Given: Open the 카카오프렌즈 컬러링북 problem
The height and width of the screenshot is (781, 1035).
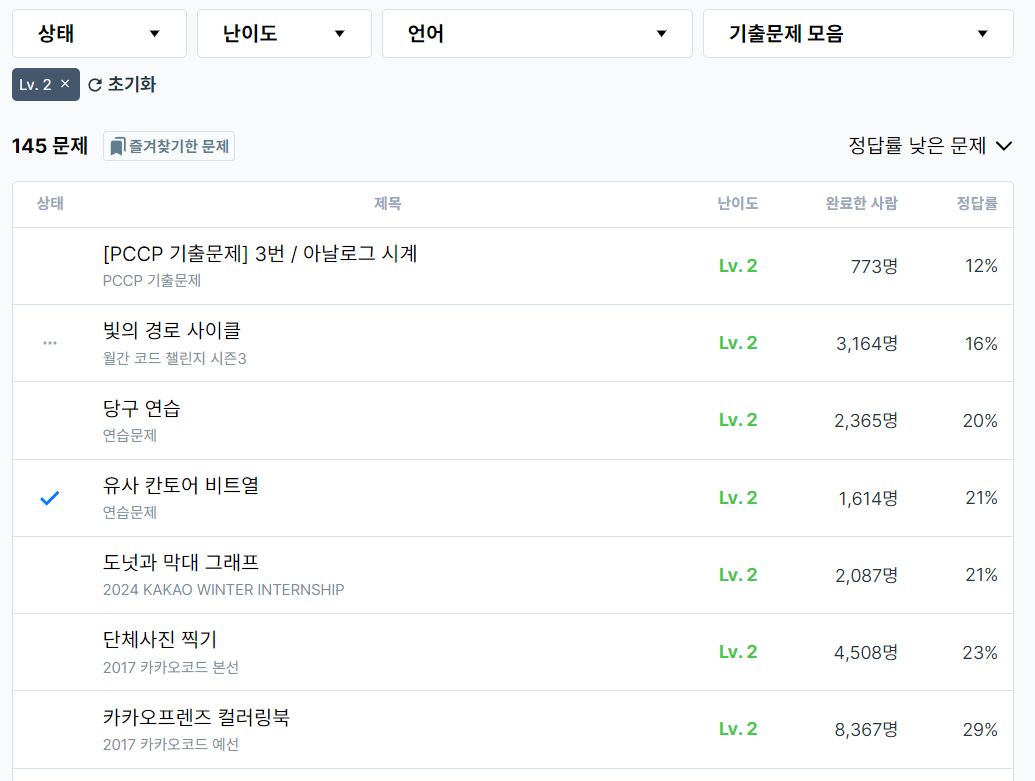Looking at the screenshot, I should click(x=196, y=717).
